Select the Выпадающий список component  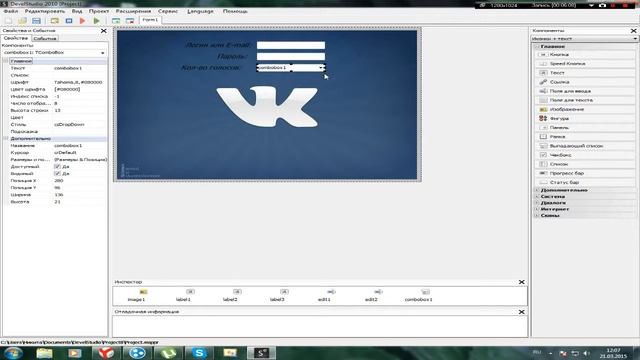click(x=585, y=146)
